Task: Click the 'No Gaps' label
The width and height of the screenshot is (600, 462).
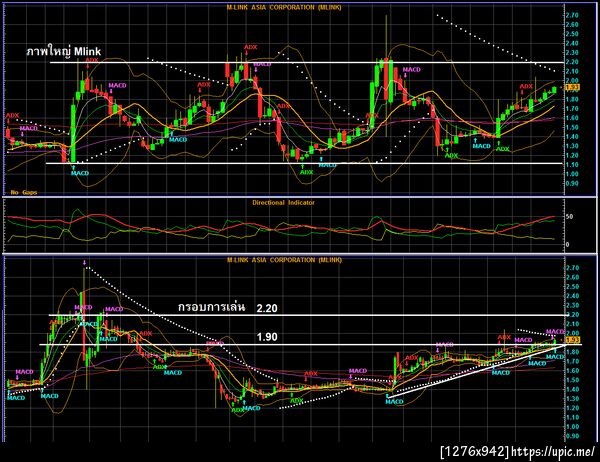Action: [x=24, y=192]
